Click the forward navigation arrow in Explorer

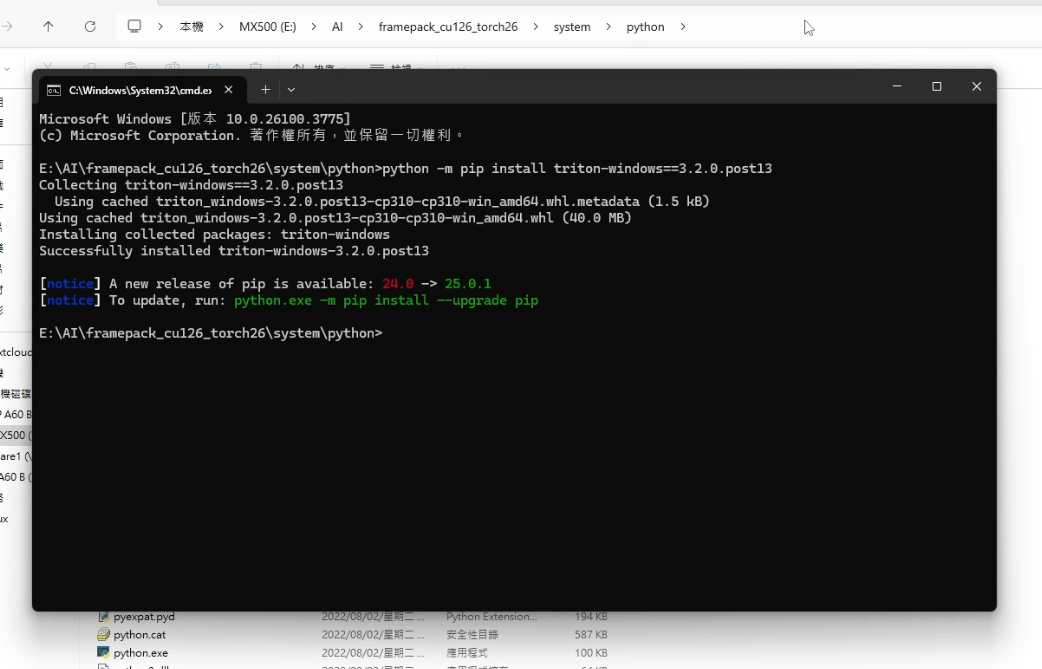click(7, 27)
